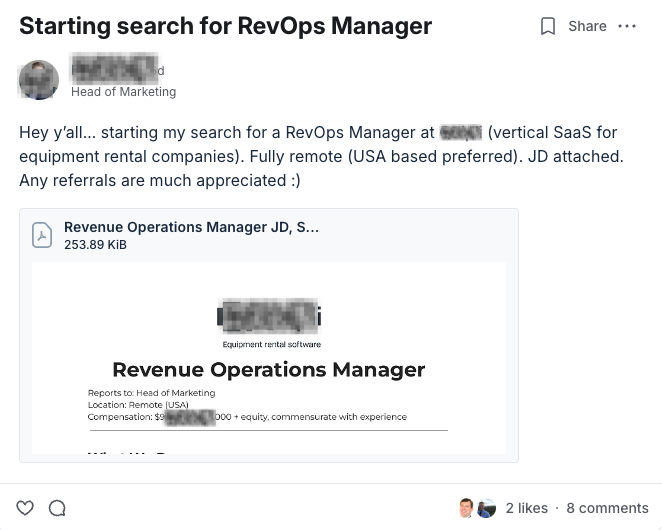The height and width of the screenshot is (530, 662).
Task: Click the blurred company logo in the preview
Action: click(269, 316)
